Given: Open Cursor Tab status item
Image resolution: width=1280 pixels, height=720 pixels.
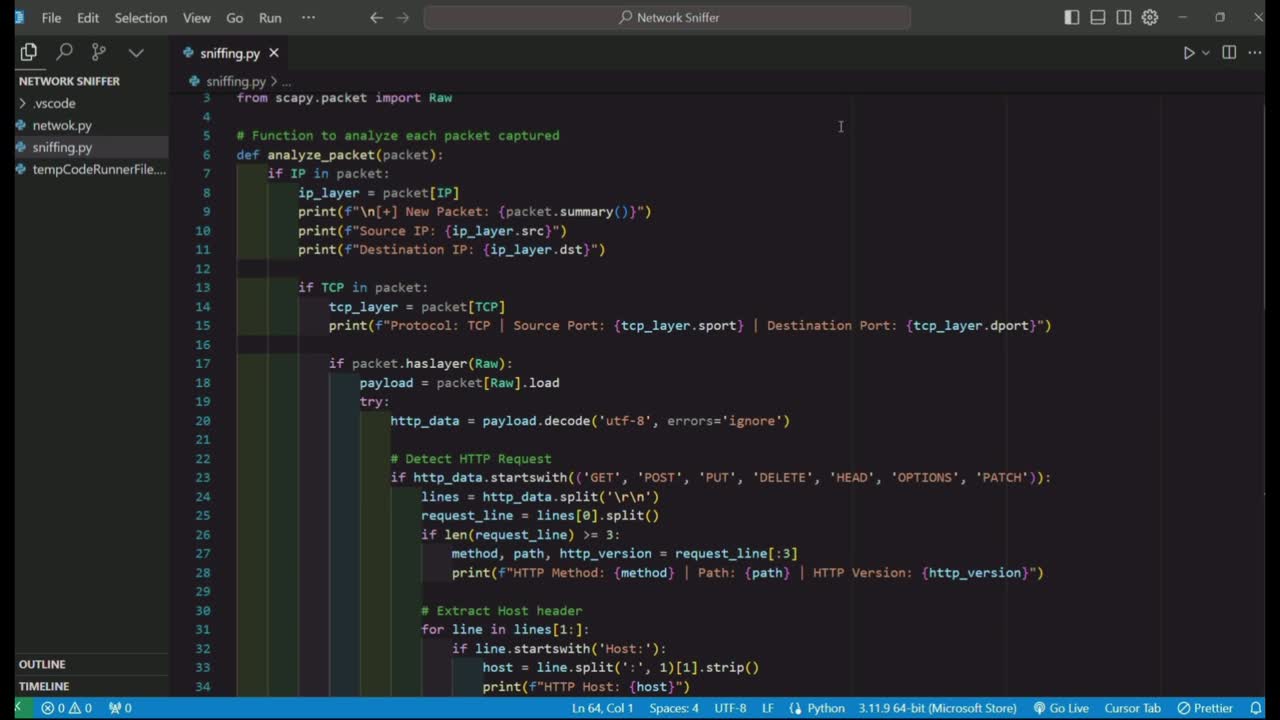Looking at the screenshot, I should 1132,708.
